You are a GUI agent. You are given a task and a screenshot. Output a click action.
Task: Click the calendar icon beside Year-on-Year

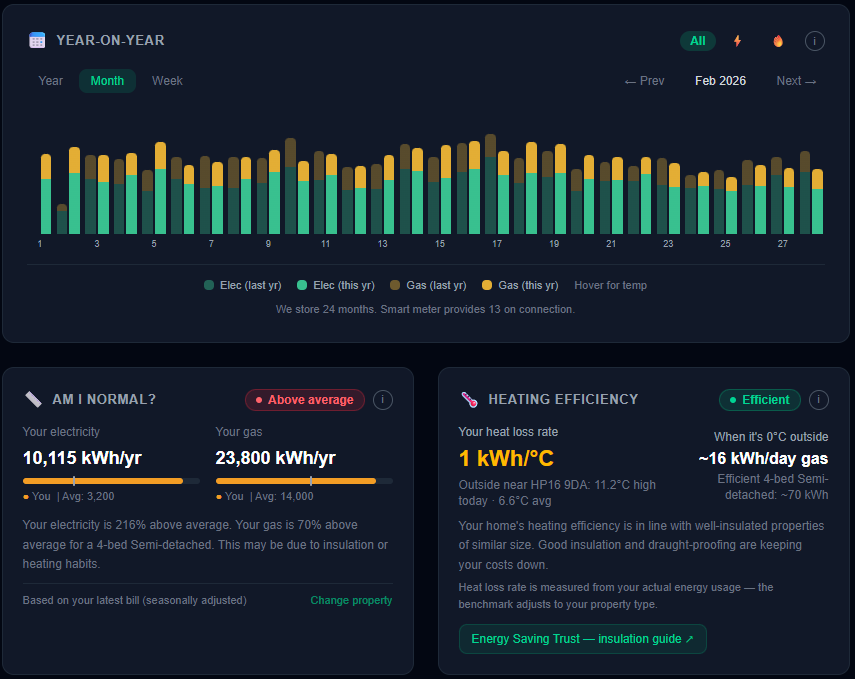(37, 41)
